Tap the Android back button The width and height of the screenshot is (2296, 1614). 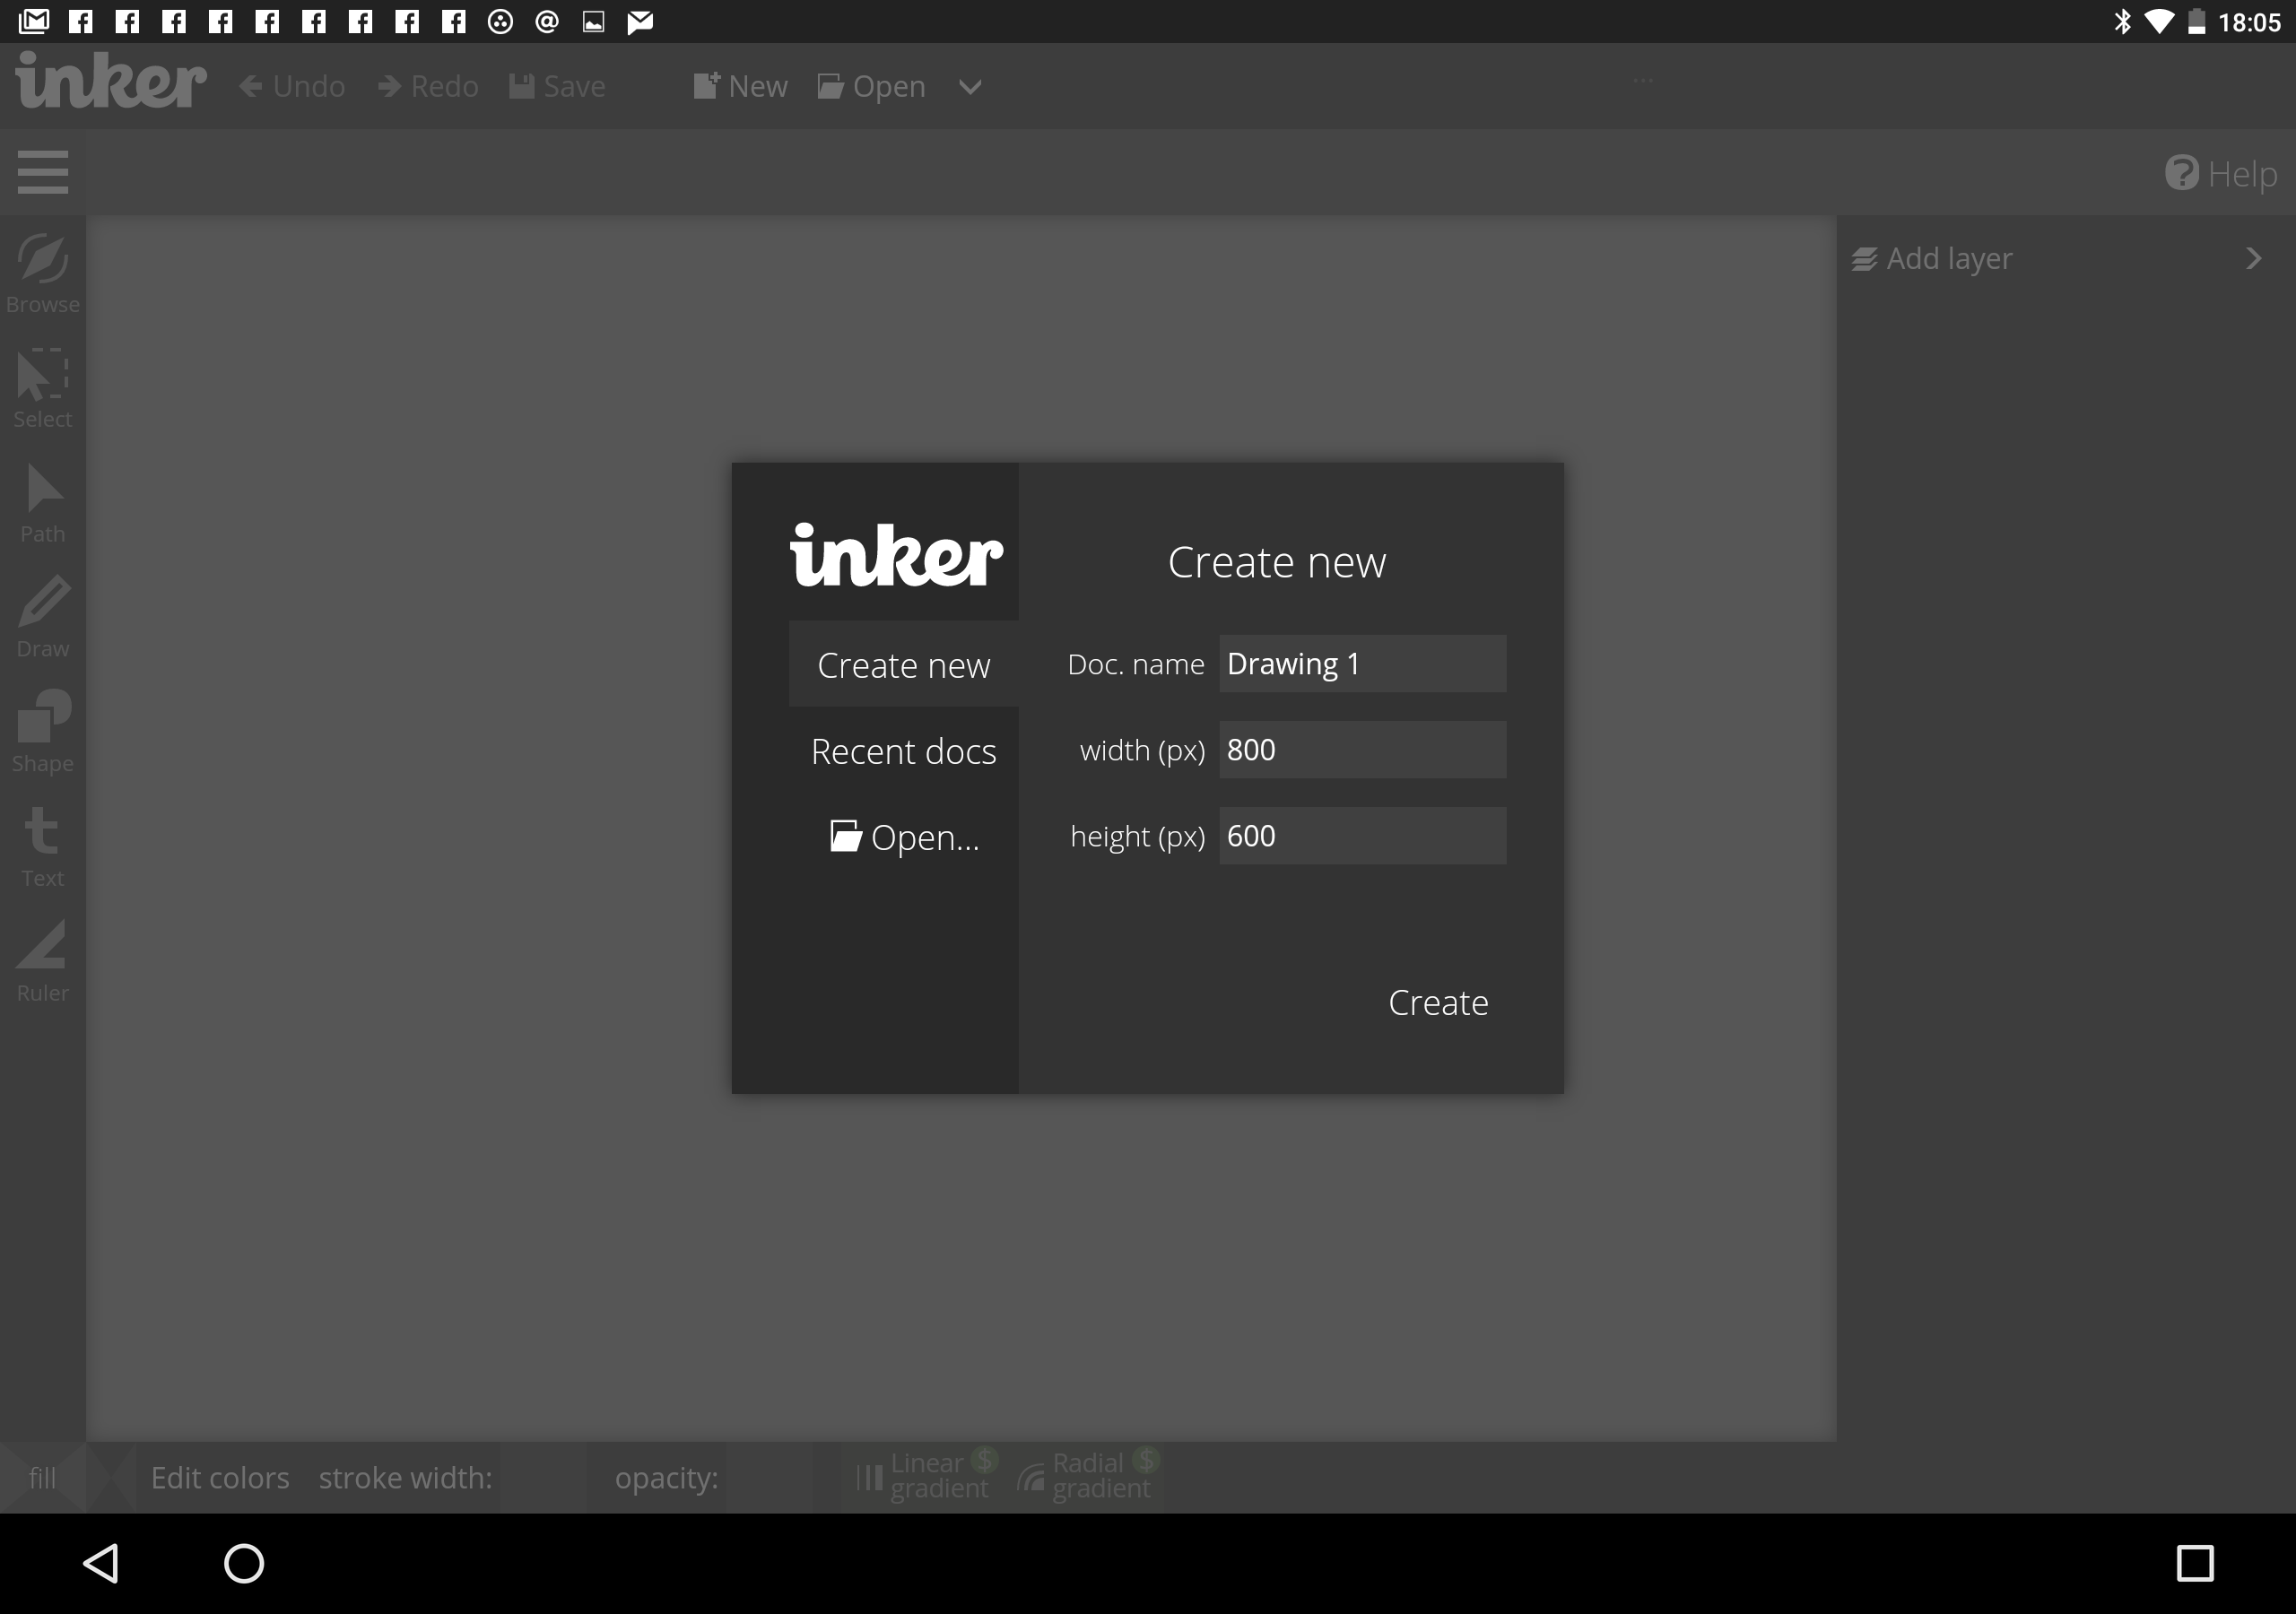click(102, 1563)
